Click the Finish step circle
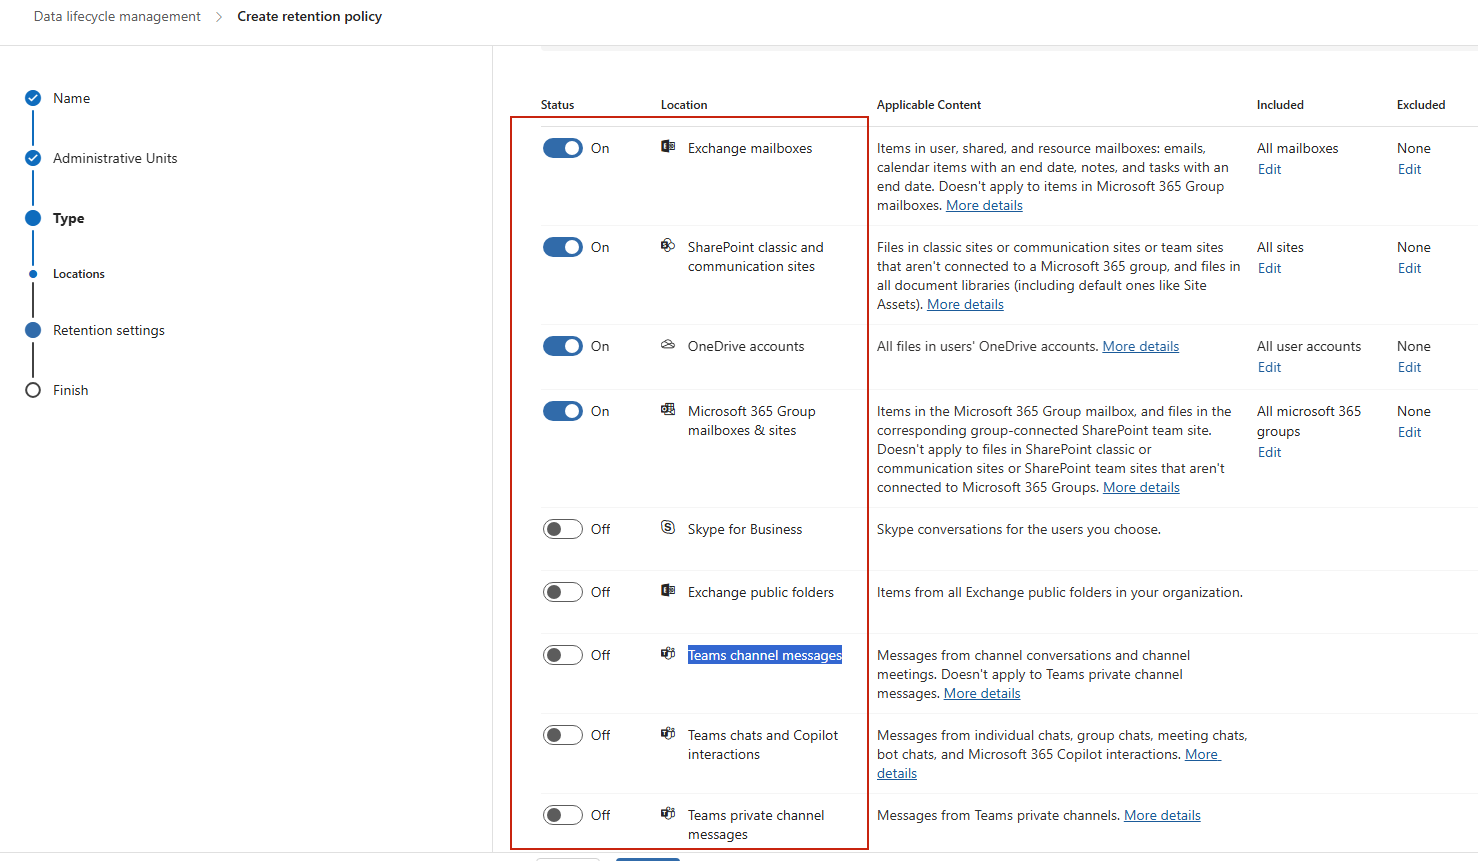 33,390
